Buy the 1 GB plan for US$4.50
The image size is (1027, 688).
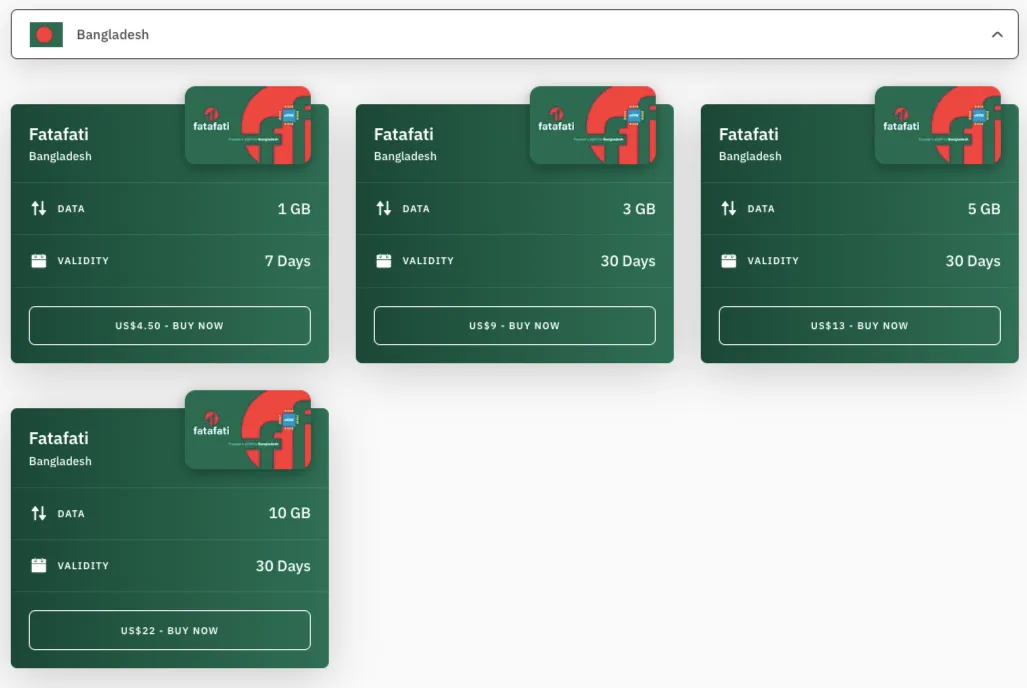[x=170, y=326]
